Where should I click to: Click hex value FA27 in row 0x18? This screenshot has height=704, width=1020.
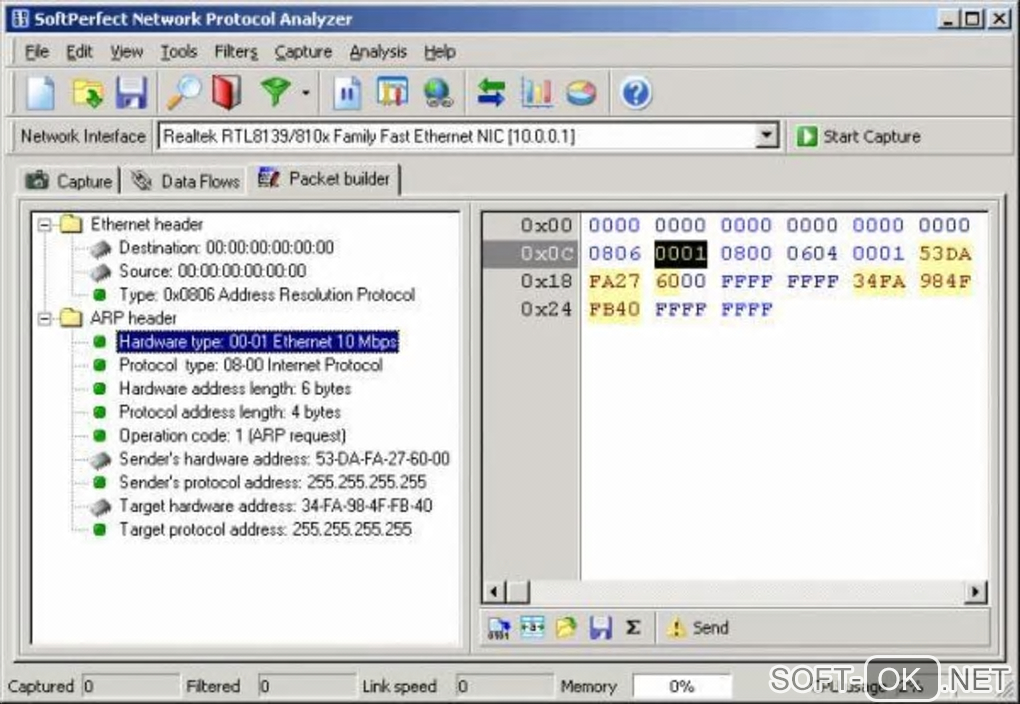[615, 282]
